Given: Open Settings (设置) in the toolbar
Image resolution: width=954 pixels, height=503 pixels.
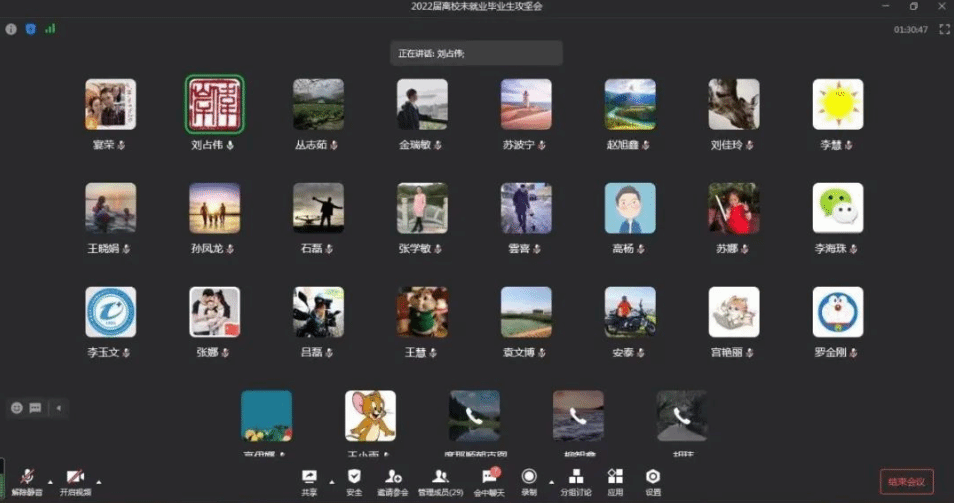Looking at the screenshot, I should click(653, 477).
